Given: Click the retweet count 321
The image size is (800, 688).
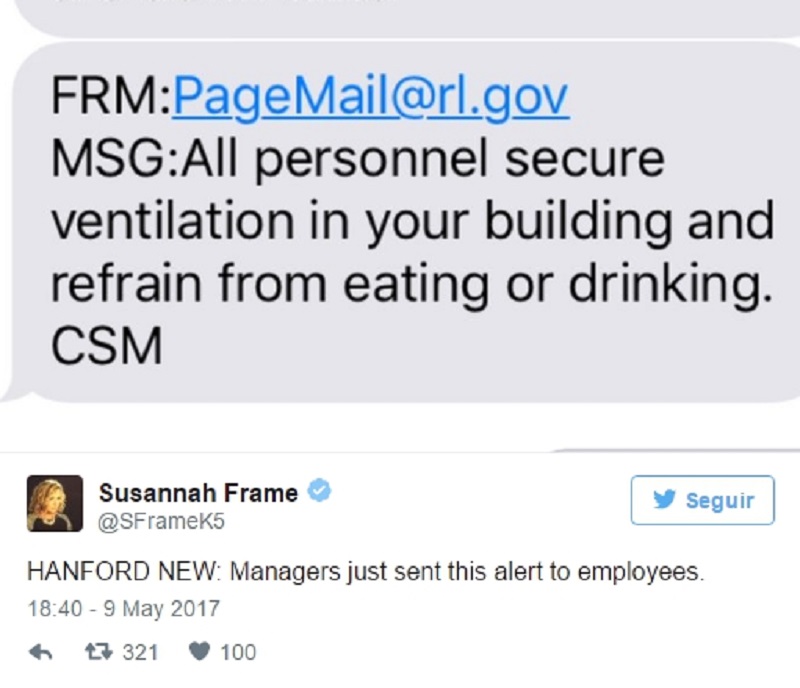Looking at the screenshot, I should tap(140, 653).
